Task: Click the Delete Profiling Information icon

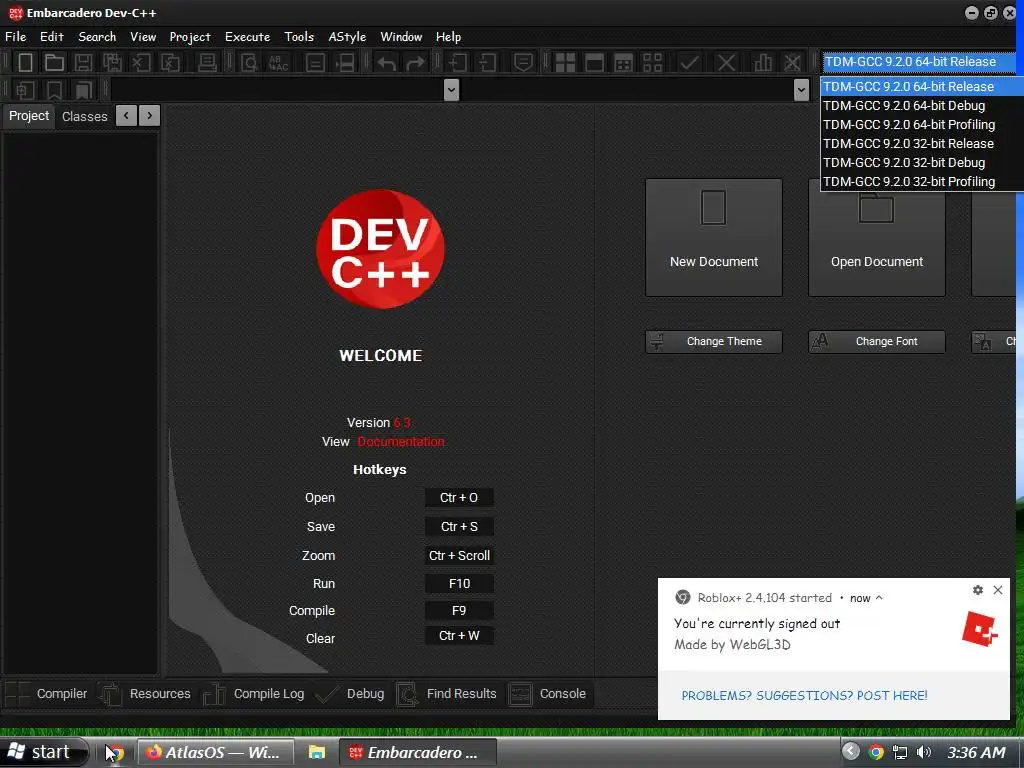Action: coord(792,63)
